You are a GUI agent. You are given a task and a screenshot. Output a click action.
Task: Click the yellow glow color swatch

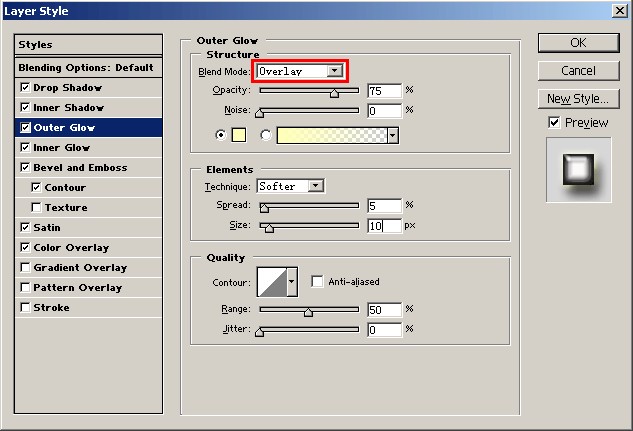240,135
